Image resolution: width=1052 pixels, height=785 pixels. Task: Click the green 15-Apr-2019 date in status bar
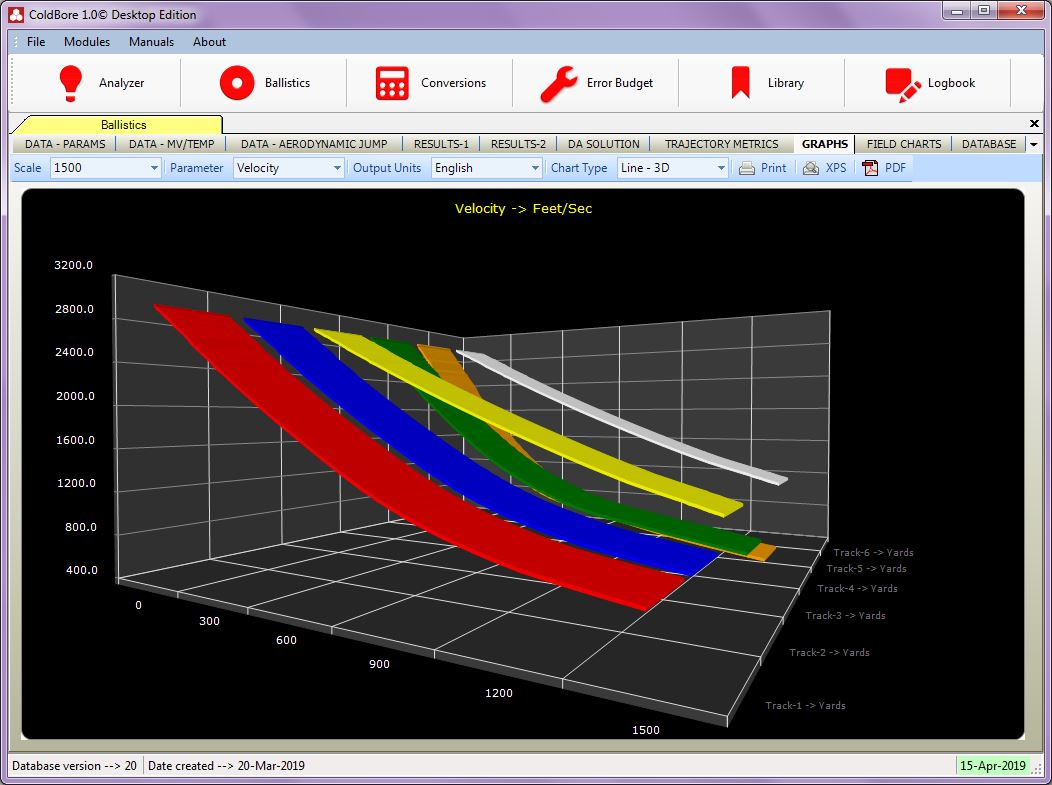992,766
